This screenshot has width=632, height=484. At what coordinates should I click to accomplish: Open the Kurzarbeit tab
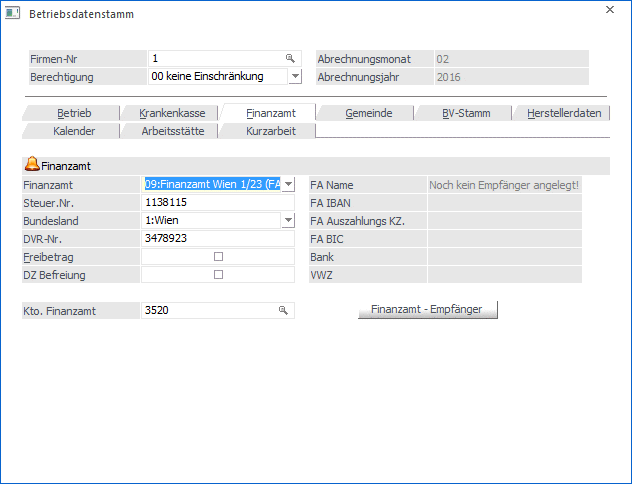tap(270, 131)
